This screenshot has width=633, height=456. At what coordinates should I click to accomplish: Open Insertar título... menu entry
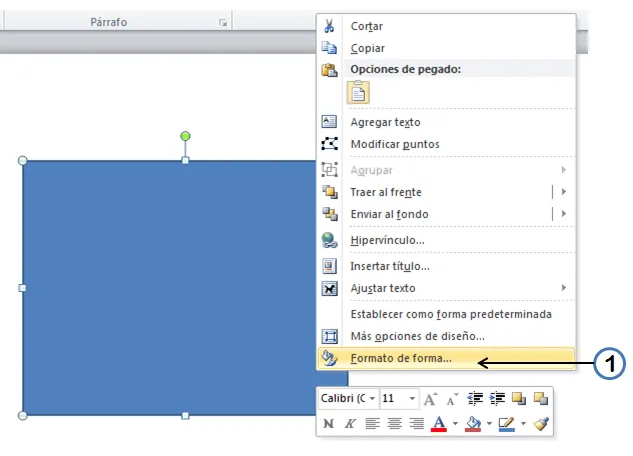pyautogui.click(x=446, y=266)
